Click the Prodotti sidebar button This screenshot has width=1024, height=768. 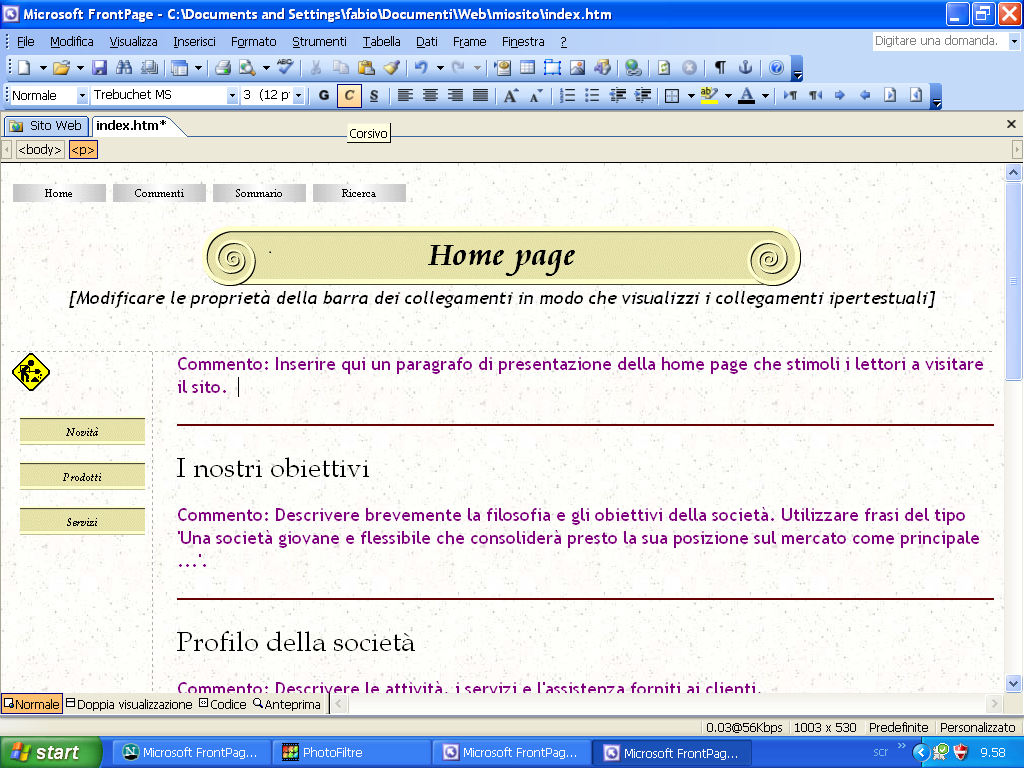pyautogui.click(x=82, y=477)
